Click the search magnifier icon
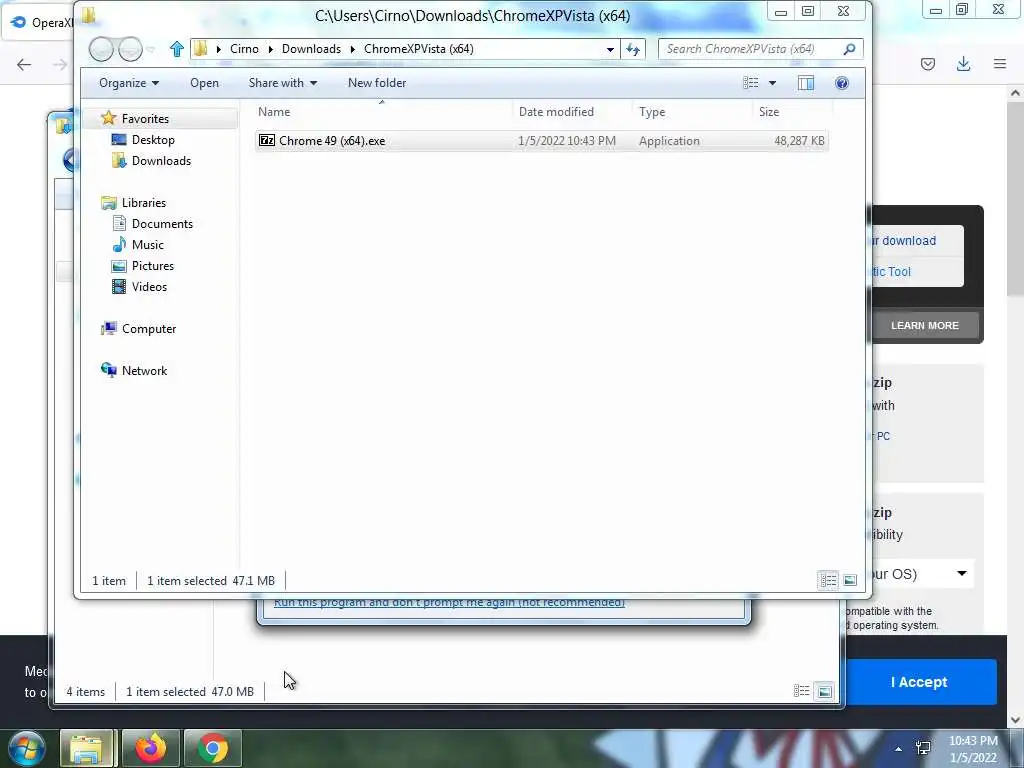Screen dimensions: 1024x768 (850, 49)
